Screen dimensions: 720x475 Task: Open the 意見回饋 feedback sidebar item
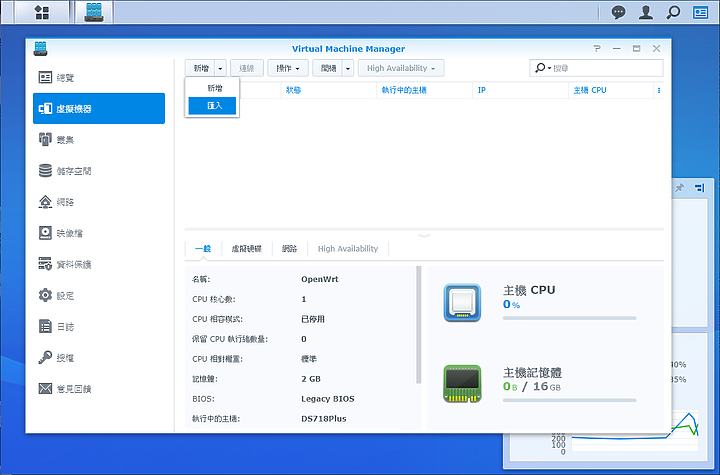coord(99,389)
